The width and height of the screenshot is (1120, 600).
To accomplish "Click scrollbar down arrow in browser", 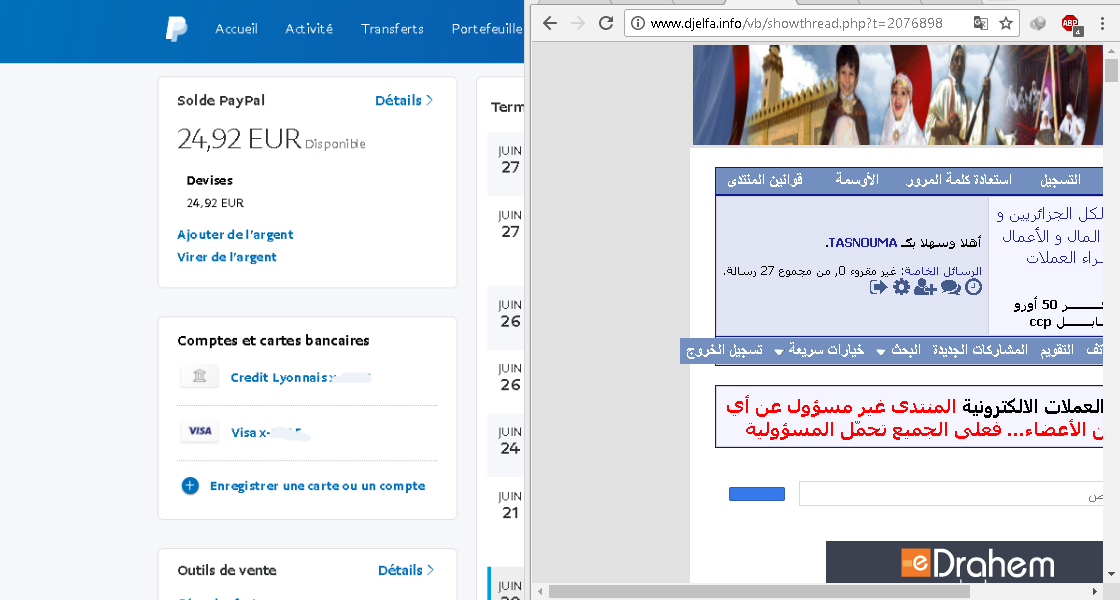I will tap(1111, 576).
